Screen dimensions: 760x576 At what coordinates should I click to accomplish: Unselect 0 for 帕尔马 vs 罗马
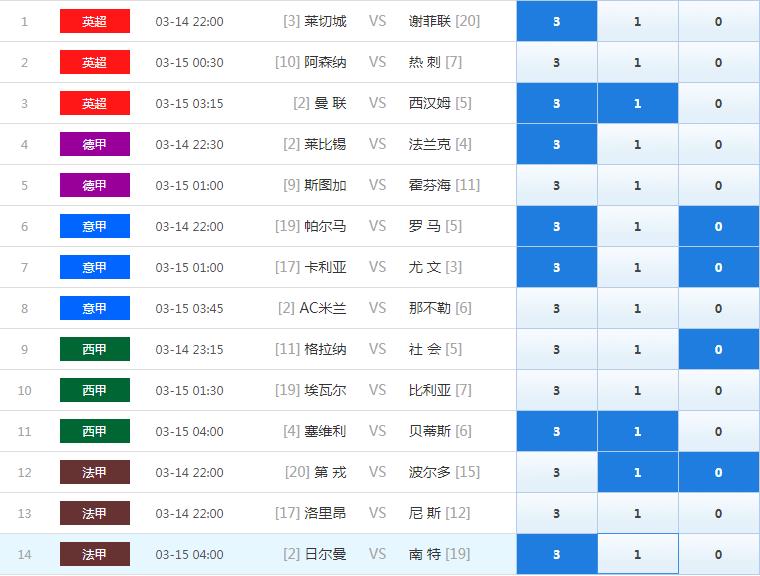(x=718, y=226)
